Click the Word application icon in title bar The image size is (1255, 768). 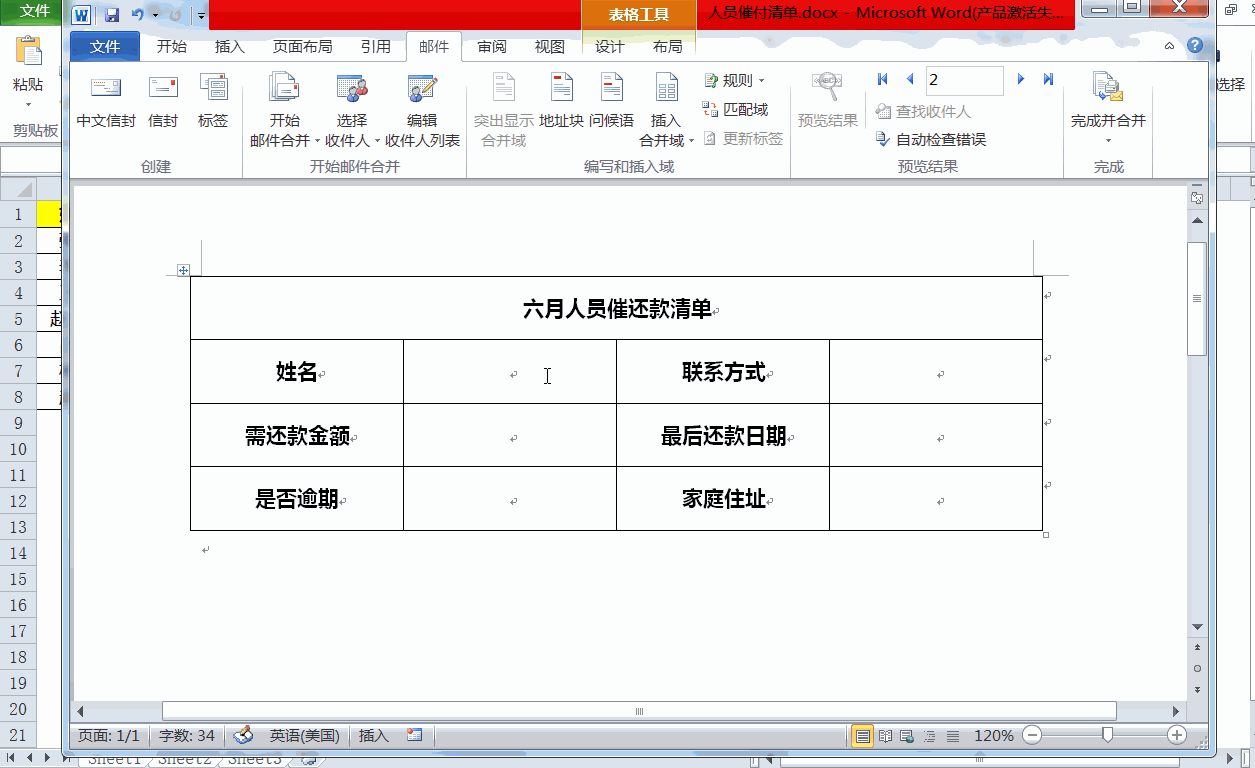click(82, 15)
